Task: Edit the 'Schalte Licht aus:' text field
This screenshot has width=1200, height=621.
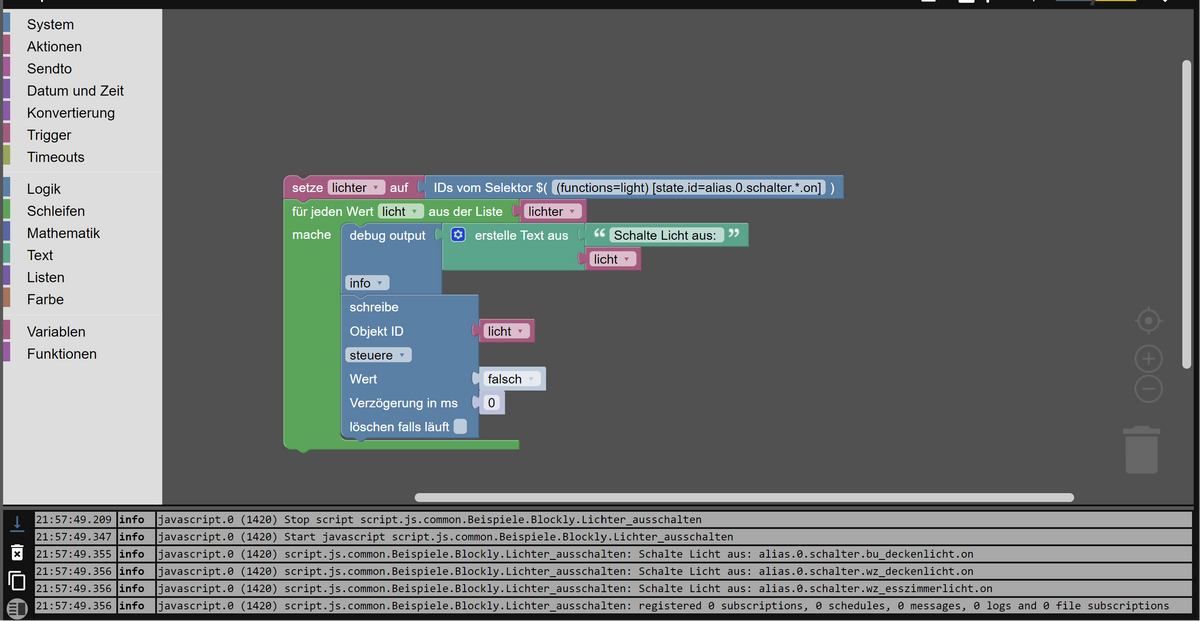Action: [665, 235]
